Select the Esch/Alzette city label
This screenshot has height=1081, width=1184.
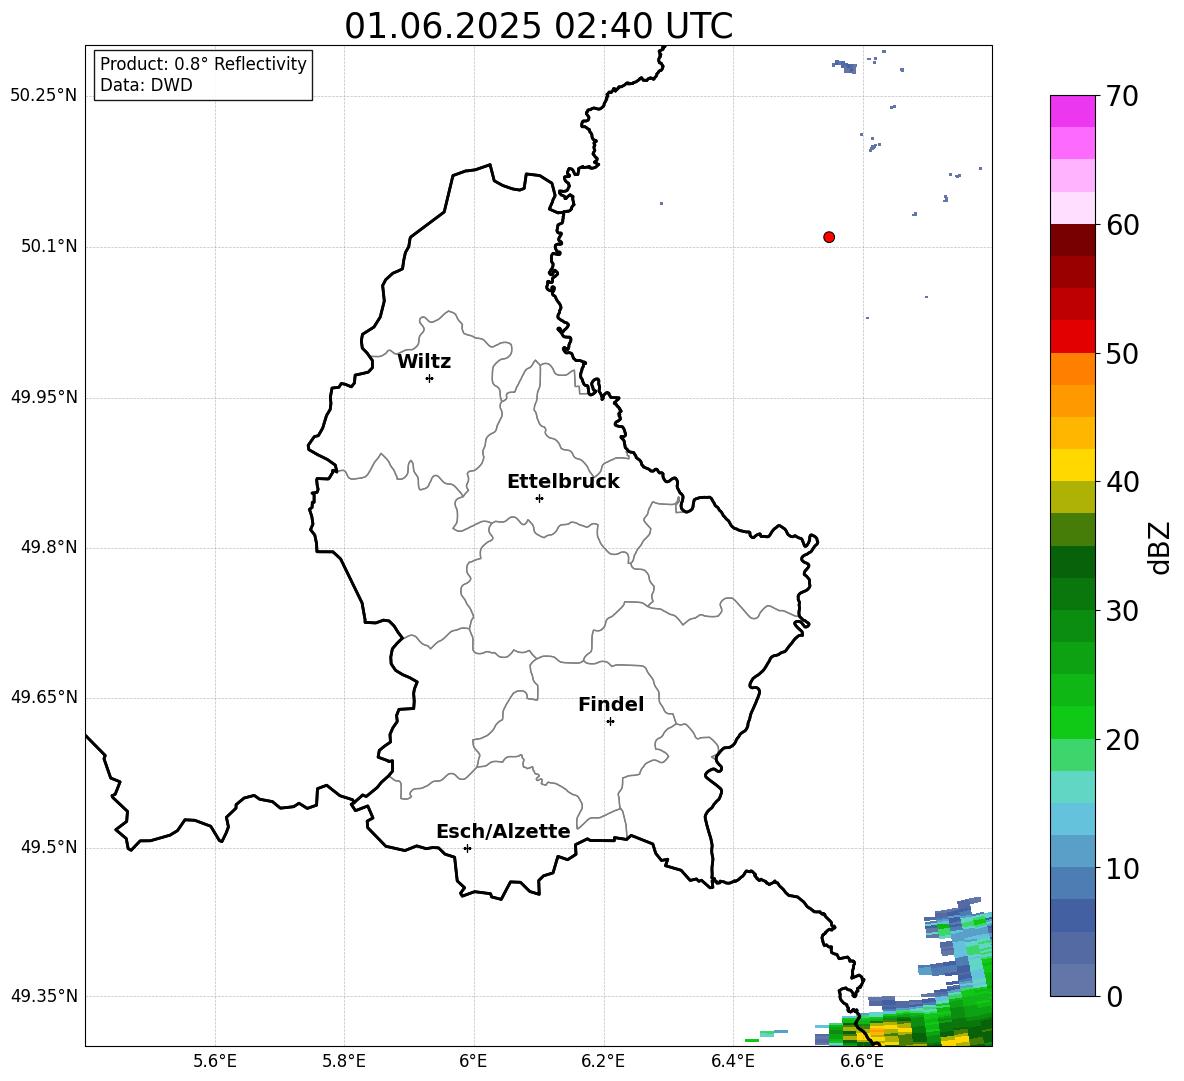pos(503,832)
